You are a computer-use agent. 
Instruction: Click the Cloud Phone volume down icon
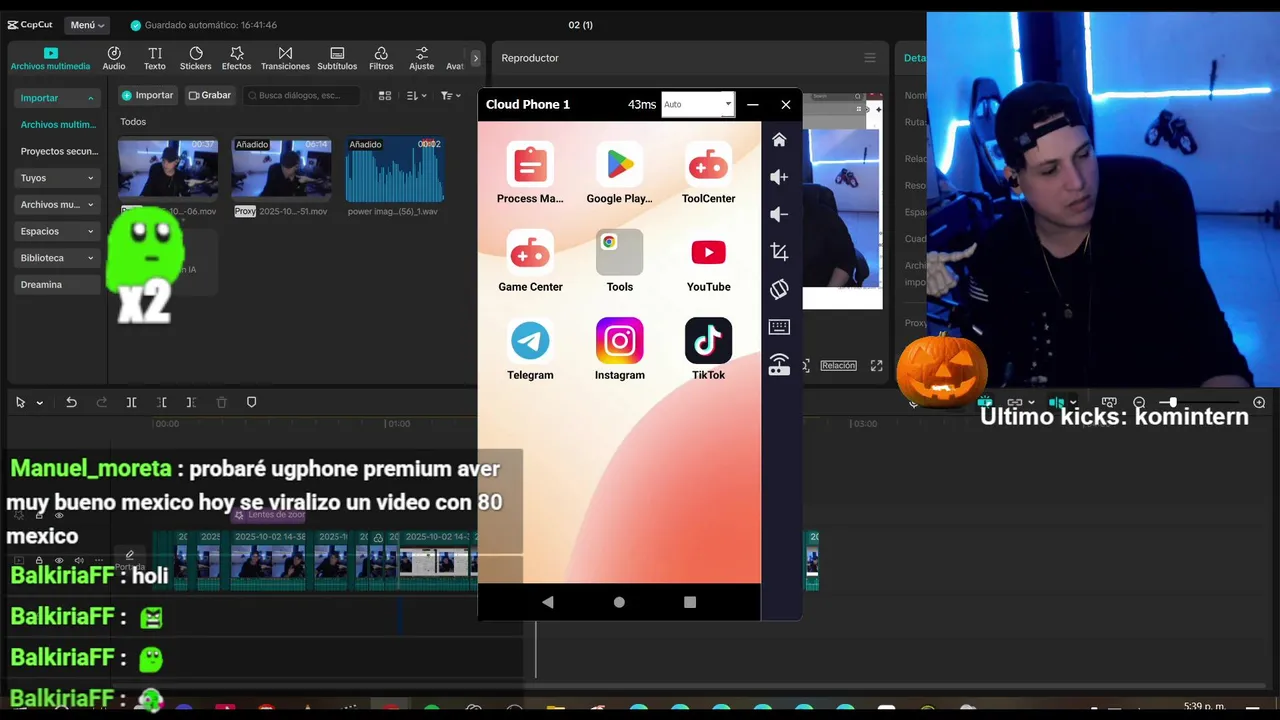pyautogui.click(x=779, y=214)
